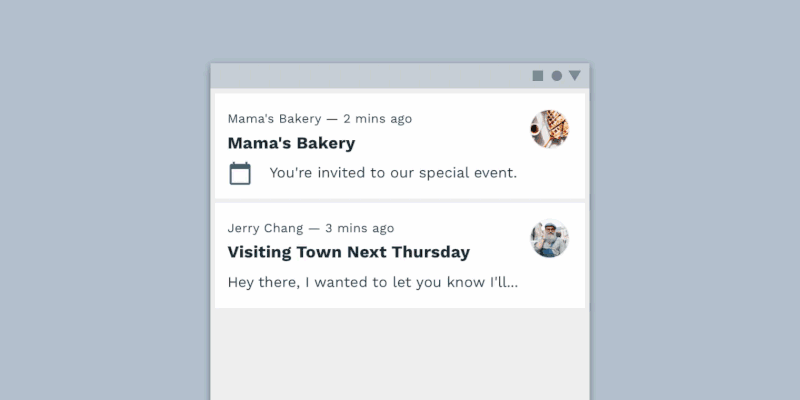Expand truncated ellipsis in Jerry's message

pyautogui.click(x=510, y=284)
